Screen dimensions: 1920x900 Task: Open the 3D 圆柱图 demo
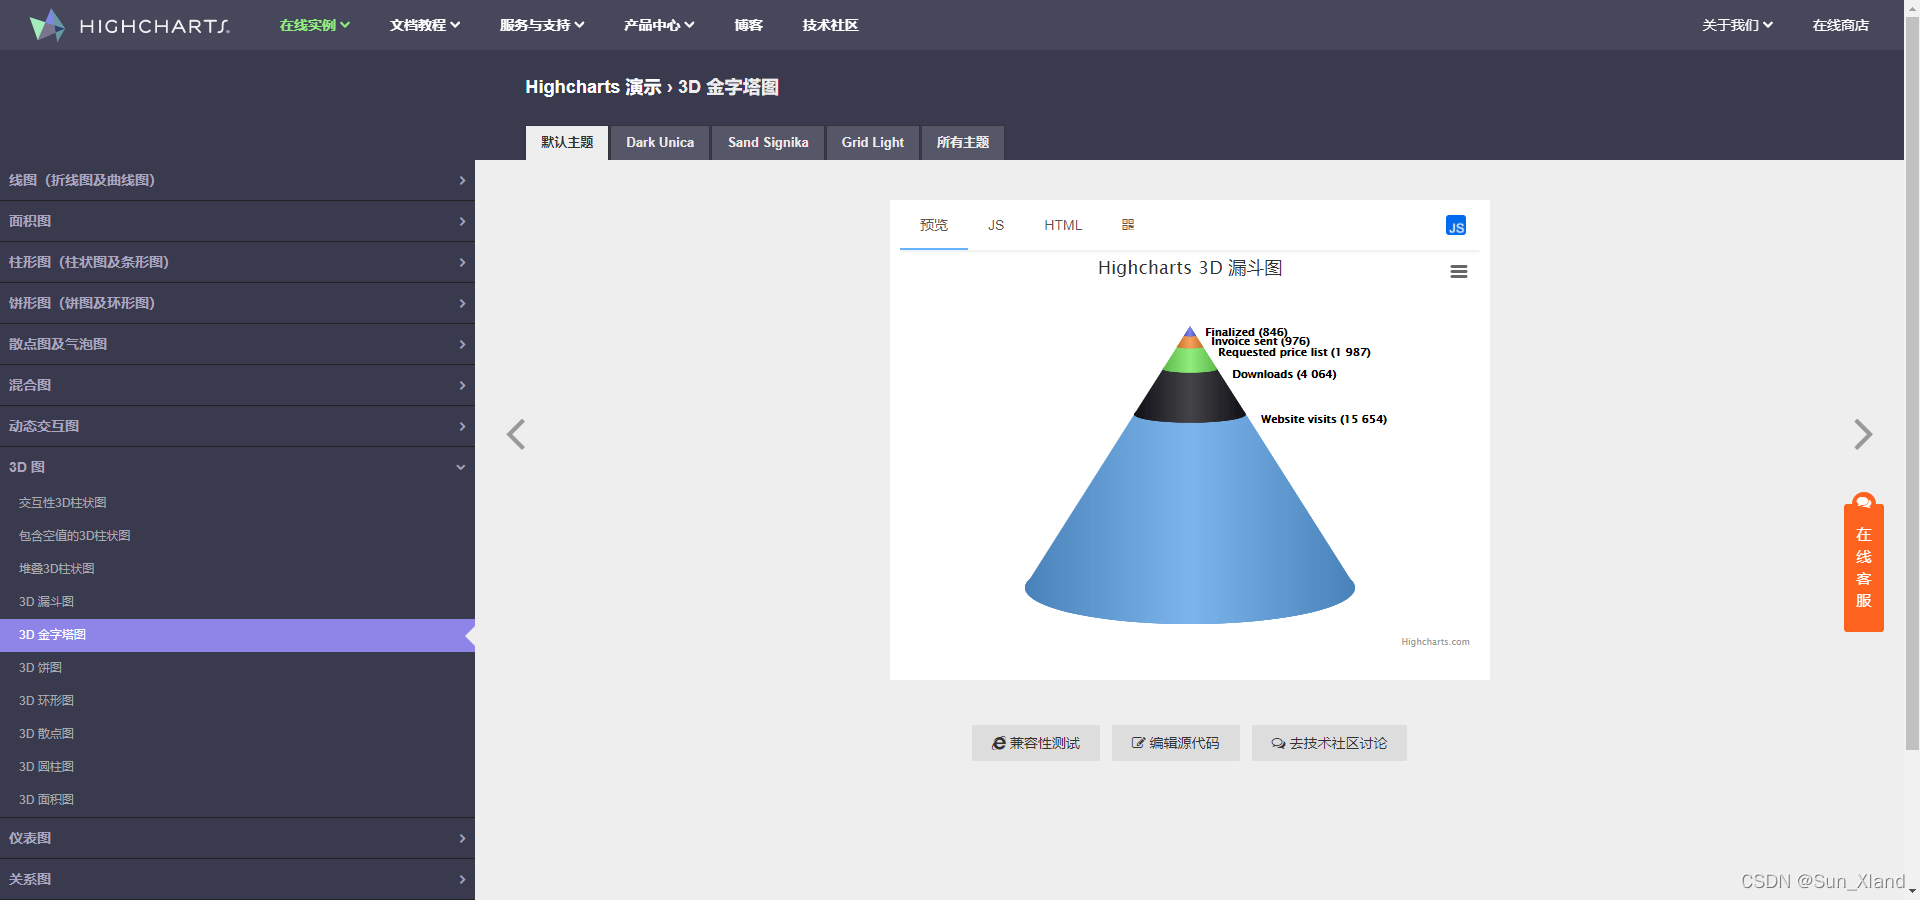pos(237,767)
